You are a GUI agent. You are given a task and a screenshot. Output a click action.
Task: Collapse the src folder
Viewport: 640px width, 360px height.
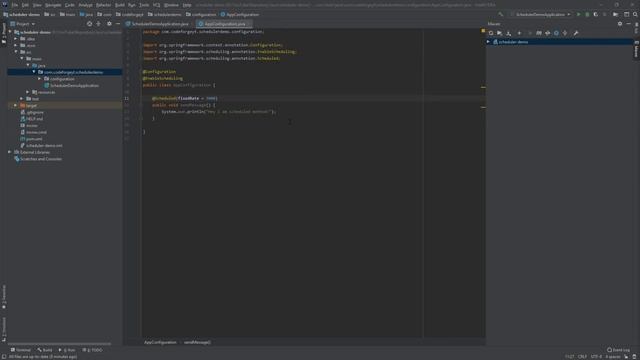[x=16, y=52]
